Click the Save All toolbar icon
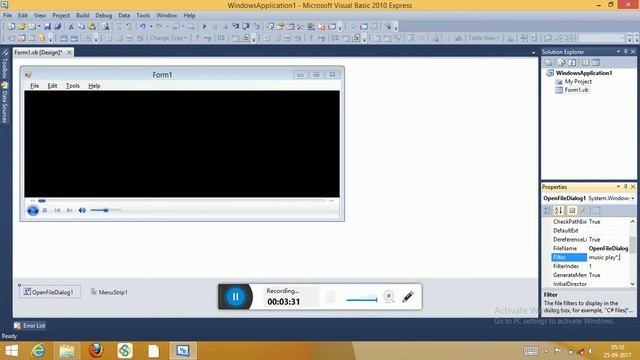 (x=58, y=27)
